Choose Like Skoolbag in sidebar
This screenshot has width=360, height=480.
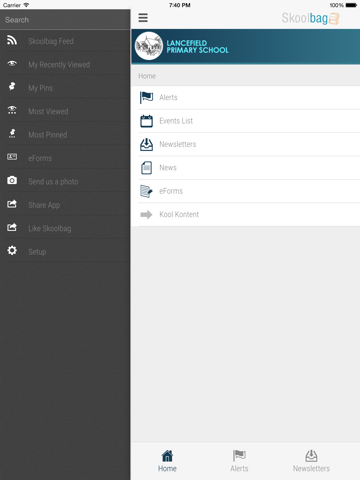[65, 228]
